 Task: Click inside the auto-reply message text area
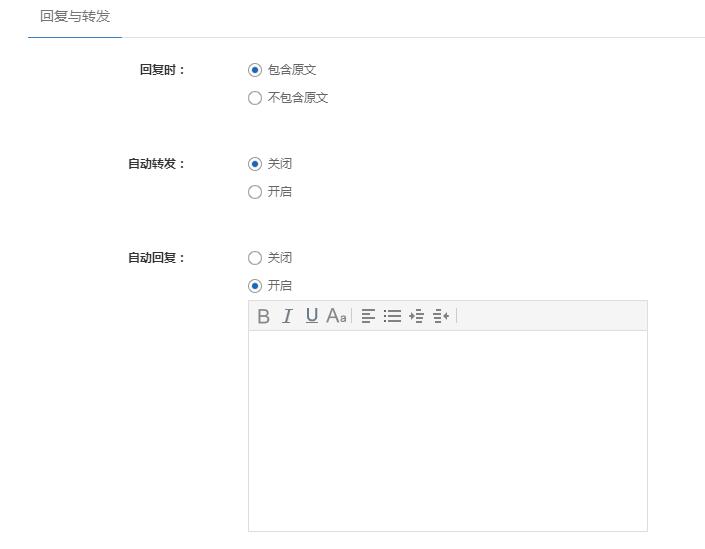(x=447, y=430)
